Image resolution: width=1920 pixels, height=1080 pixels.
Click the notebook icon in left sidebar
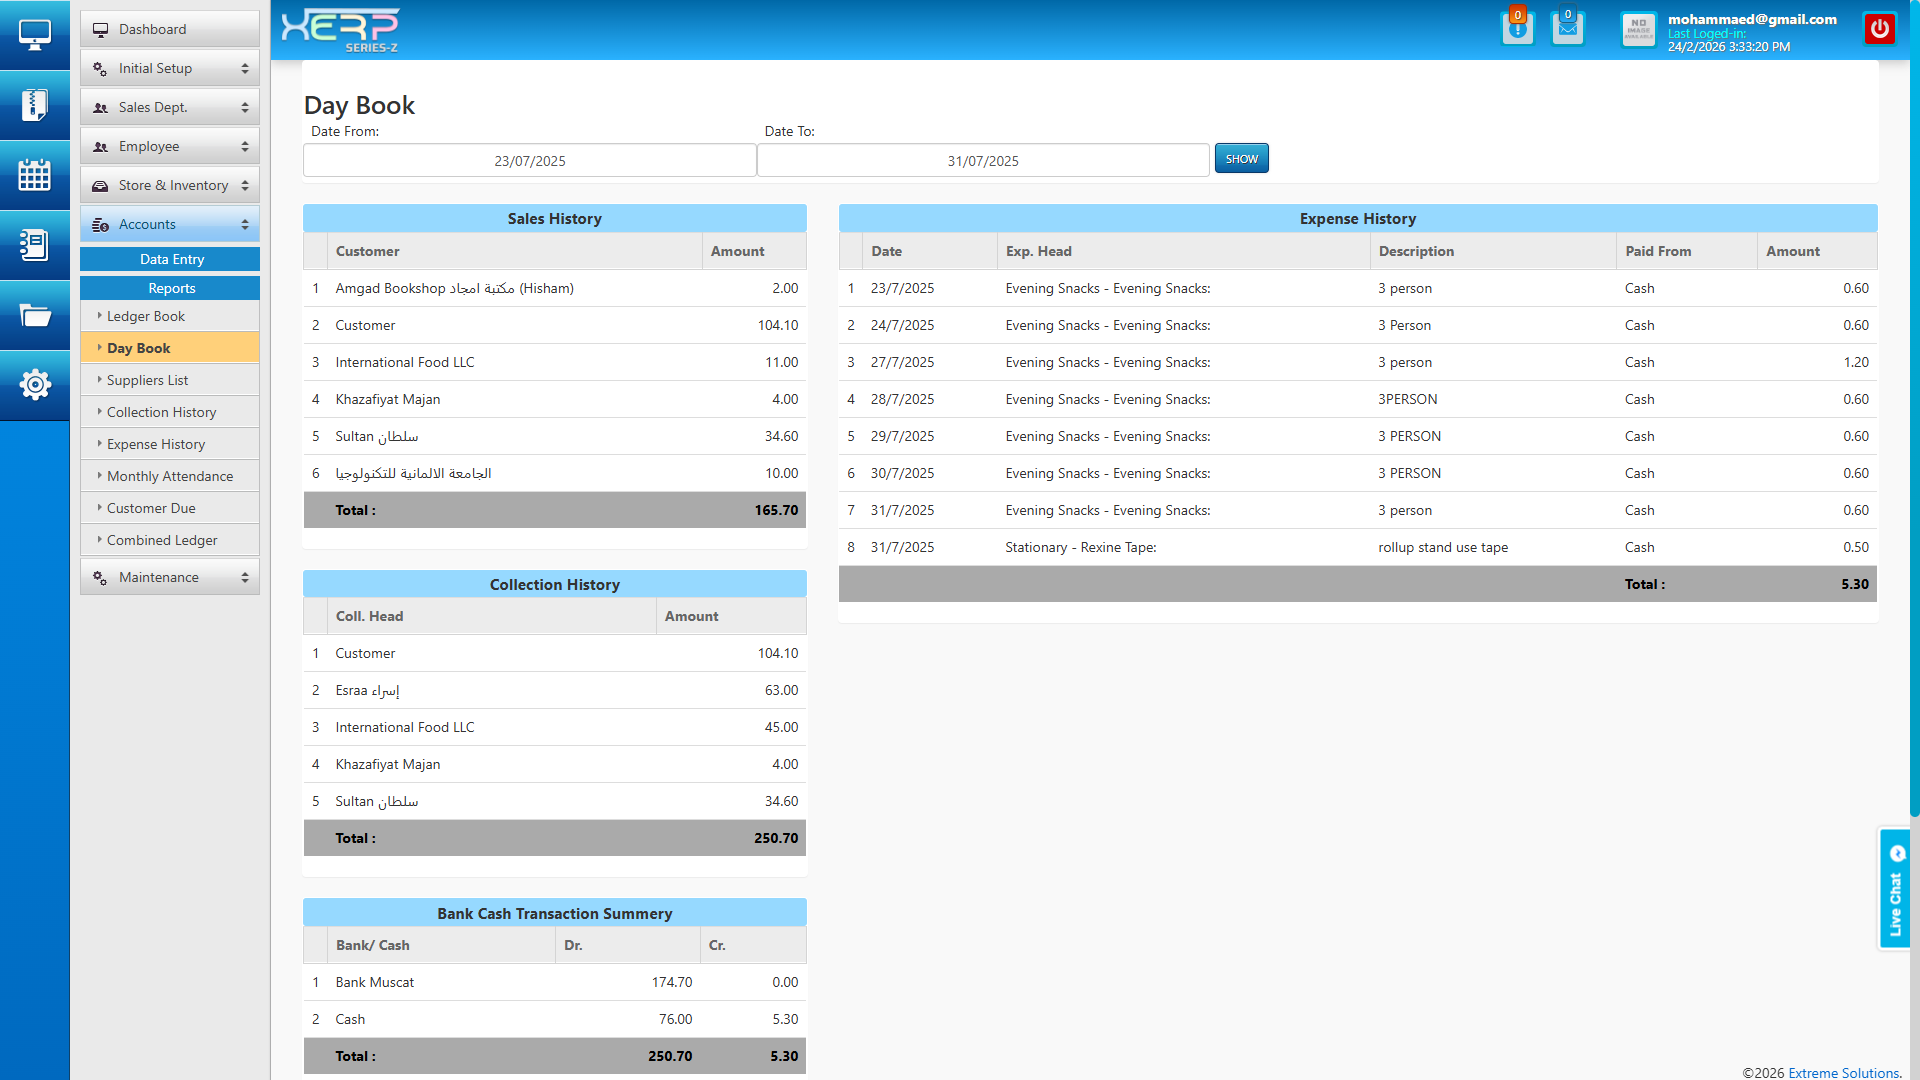click(x=34, y=245)
